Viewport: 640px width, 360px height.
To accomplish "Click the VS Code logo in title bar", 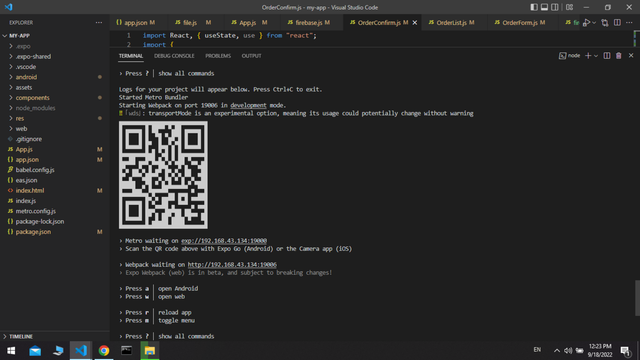I will (x=9, y=7).
